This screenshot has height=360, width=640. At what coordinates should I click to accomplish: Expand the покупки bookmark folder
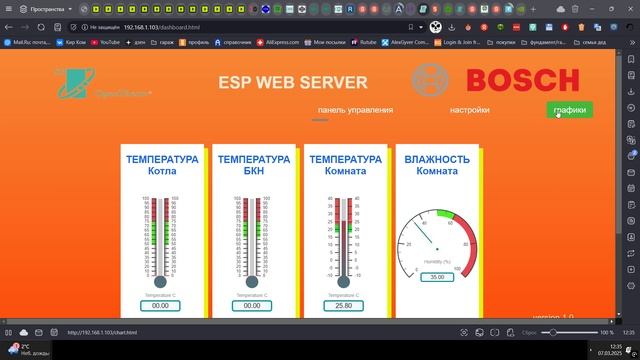pyautogui.click(x=501, y=42)
